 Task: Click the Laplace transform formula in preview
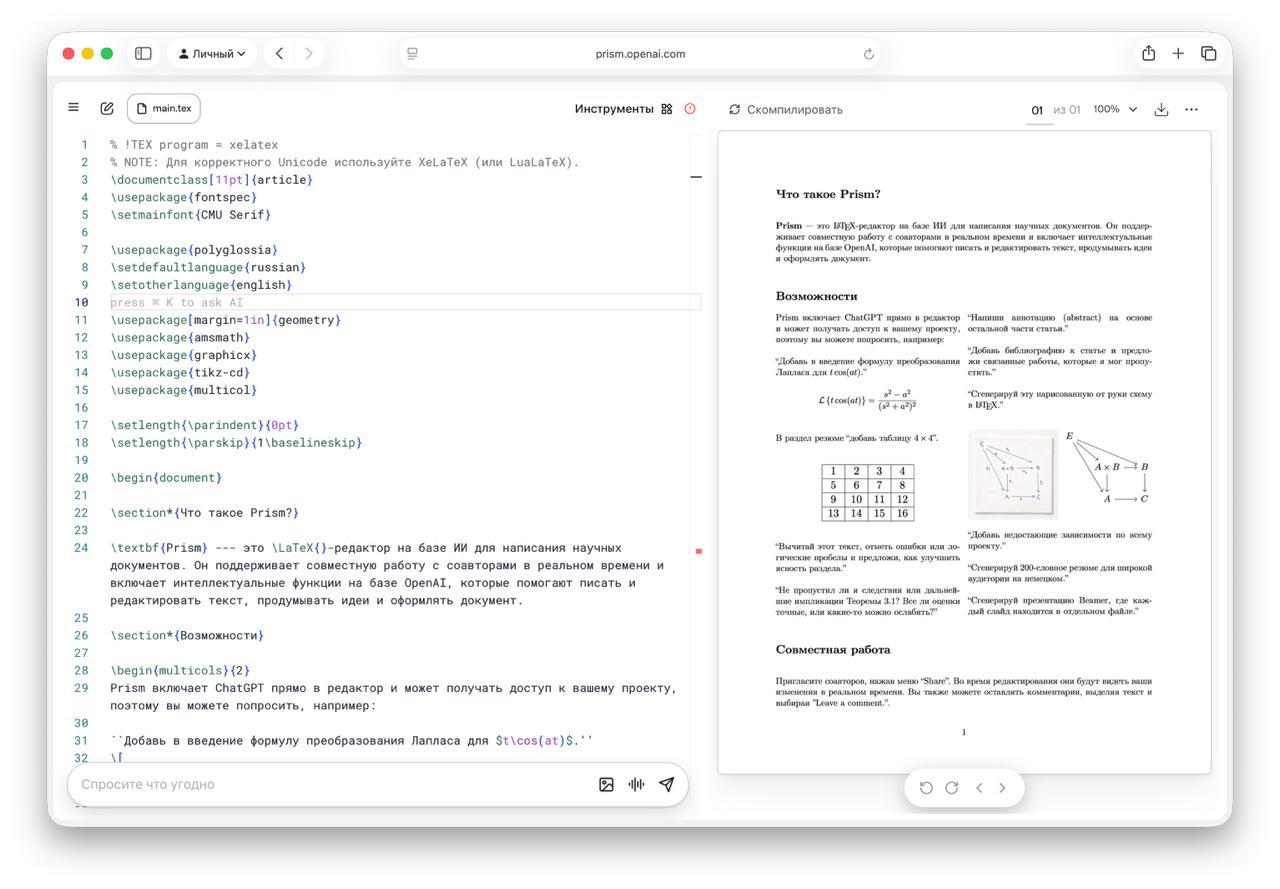click(x=867, y=401)
